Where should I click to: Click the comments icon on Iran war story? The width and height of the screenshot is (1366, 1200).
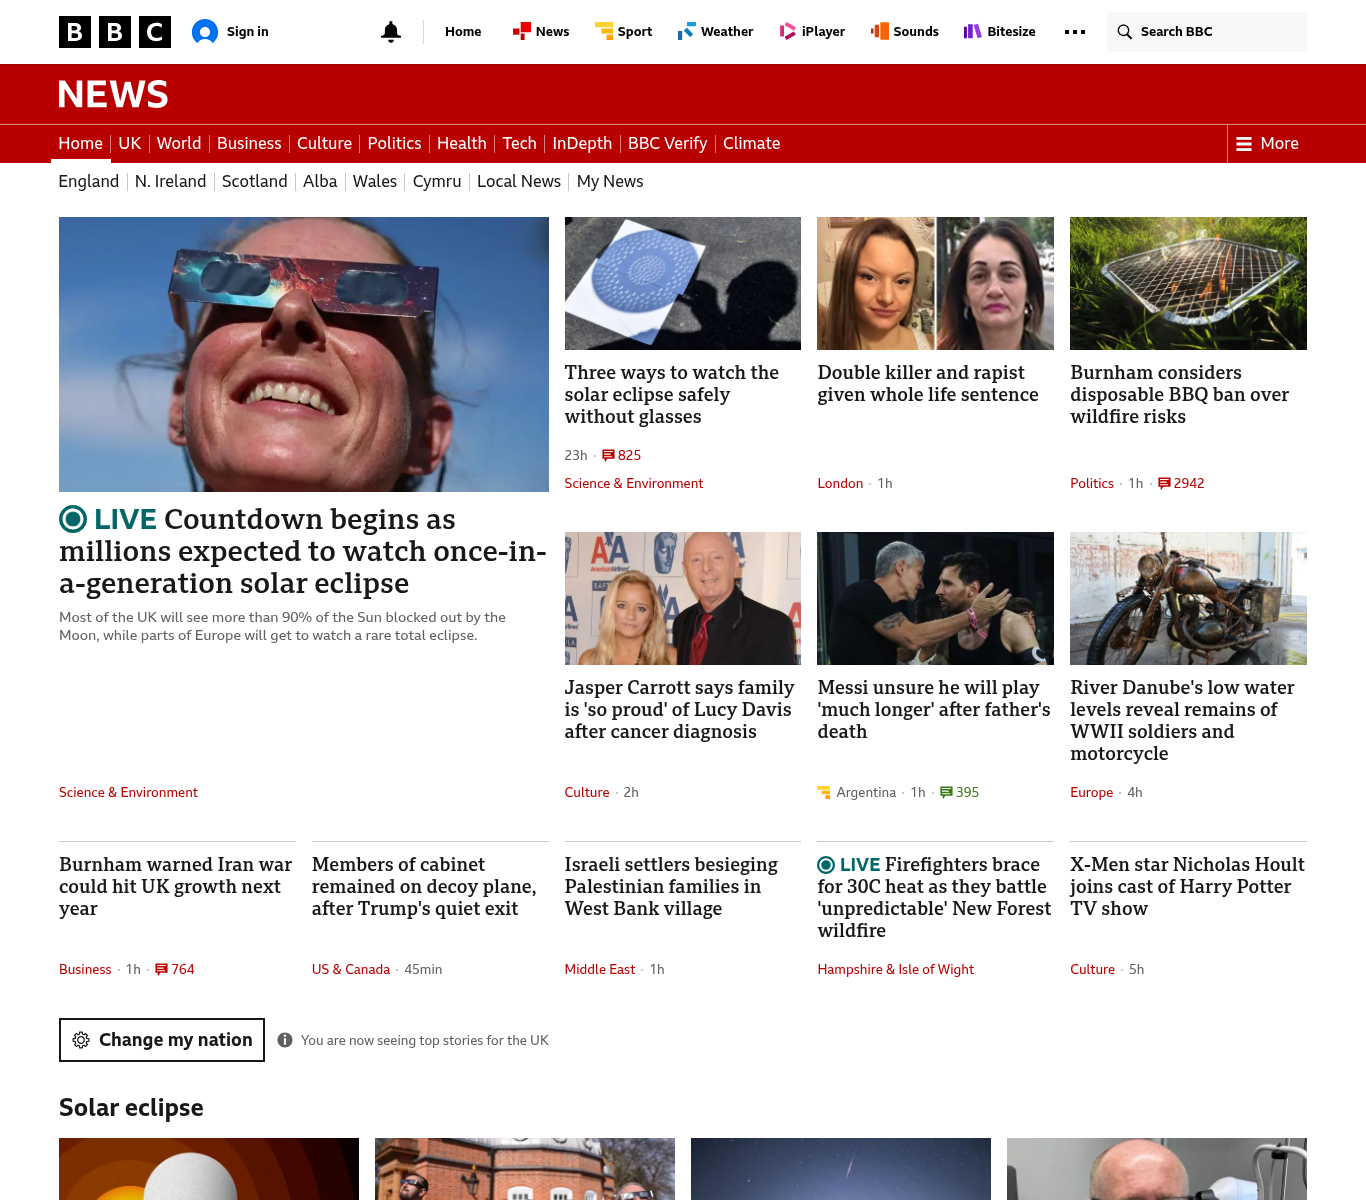pyautogui.click(x=161, y=969)
